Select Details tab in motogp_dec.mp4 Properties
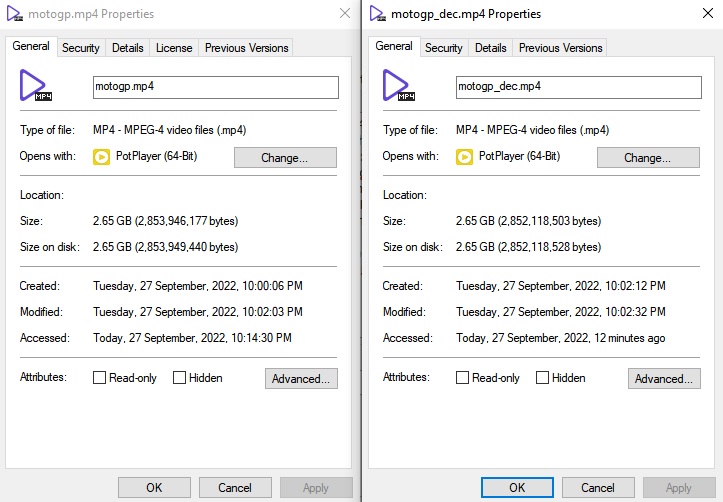 490,48
